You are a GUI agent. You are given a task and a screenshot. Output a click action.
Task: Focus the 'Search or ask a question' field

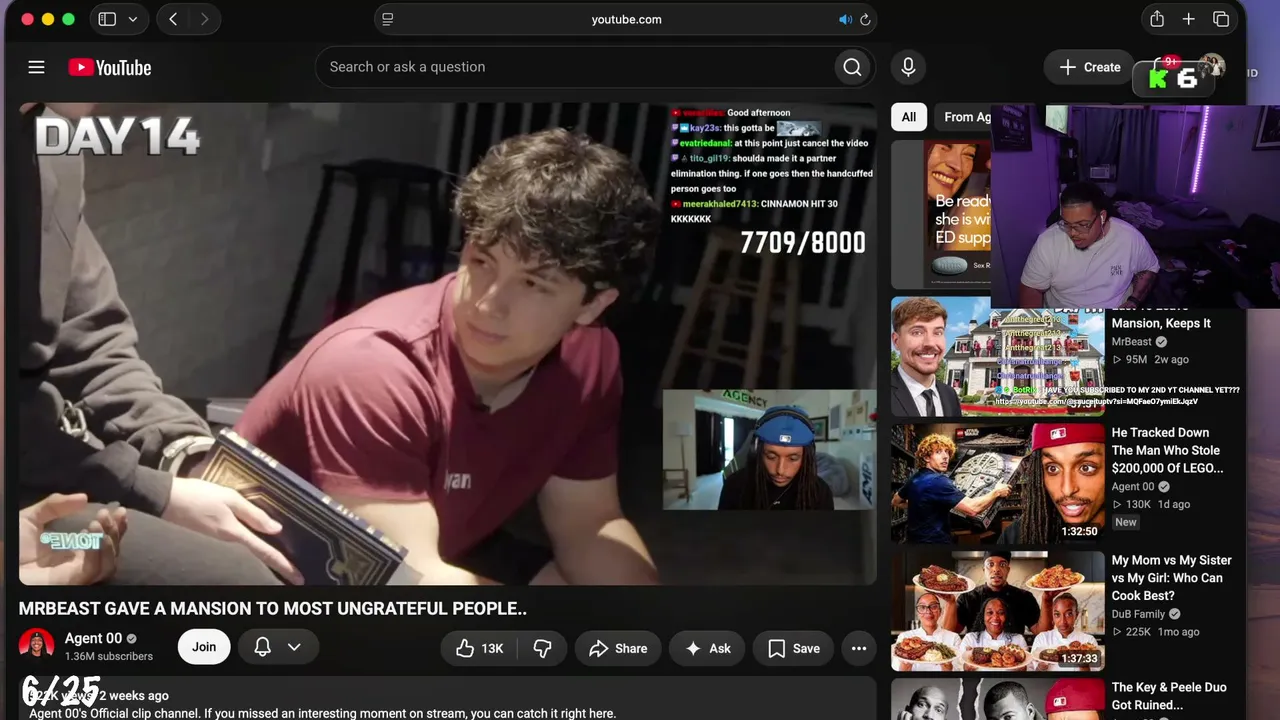pyautogui.click(x=575, y=67)
